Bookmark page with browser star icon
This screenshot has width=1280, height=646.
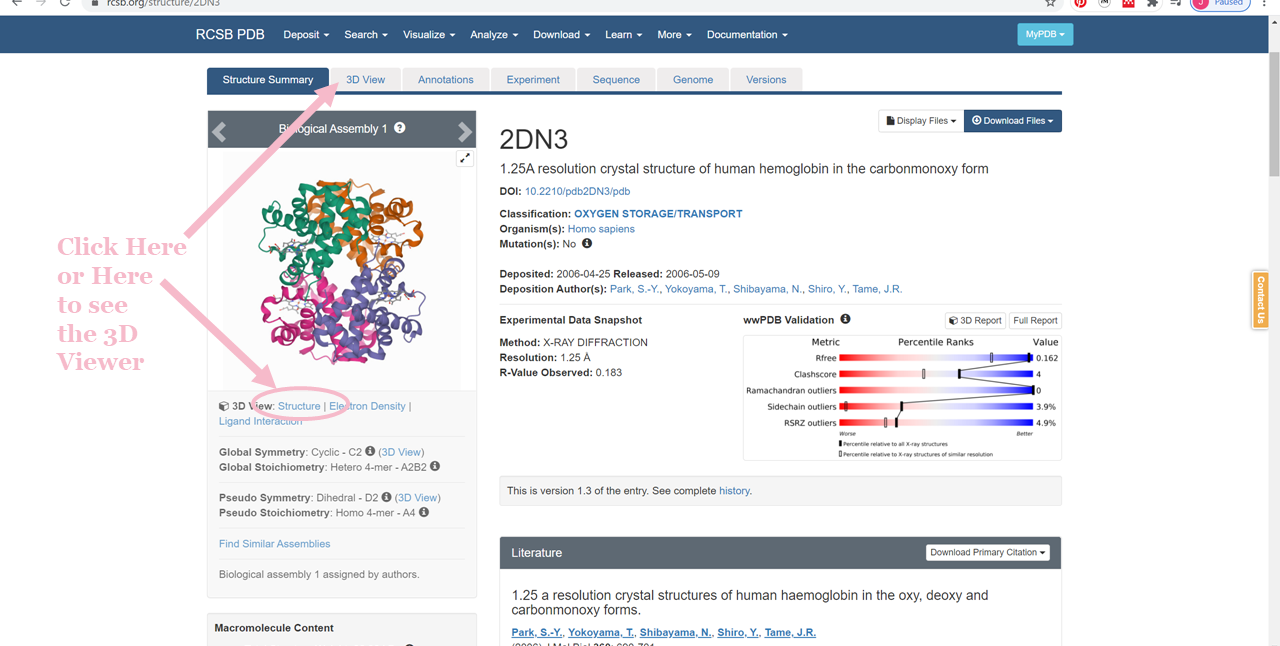1050,4
